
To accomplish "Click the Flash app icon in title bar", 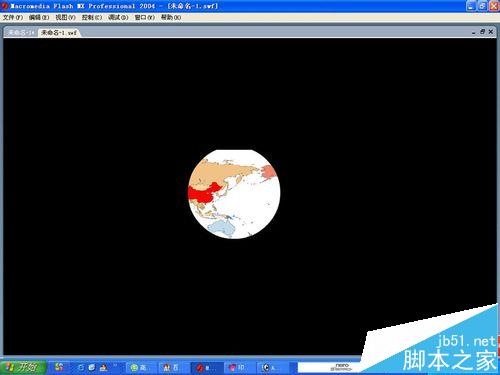I will coord(5,6).
